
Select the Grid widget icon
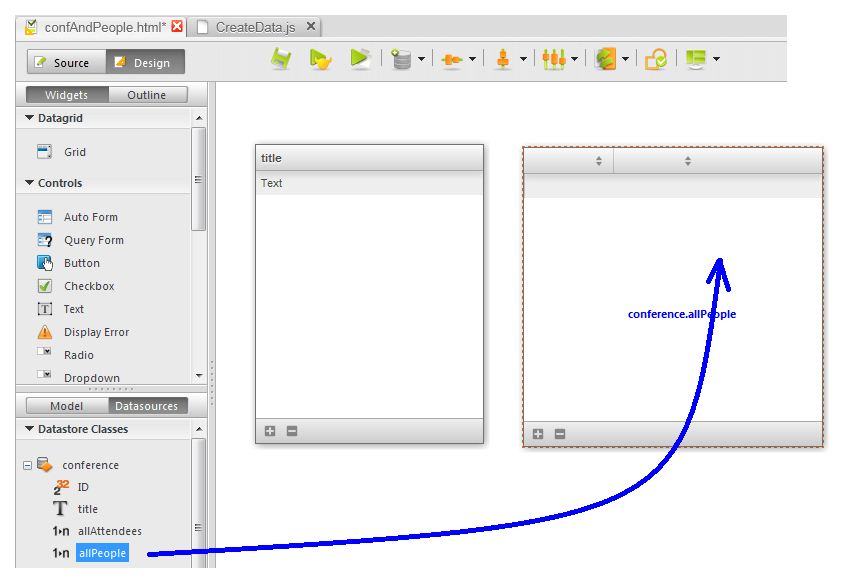(45, 152)
